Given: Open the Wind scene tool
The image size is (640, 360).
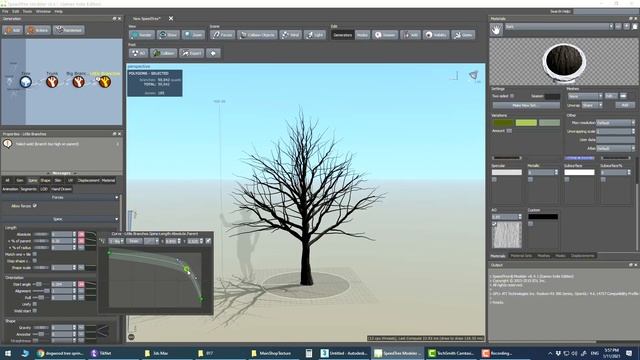Looking at the screenshot, I should 291,35.
